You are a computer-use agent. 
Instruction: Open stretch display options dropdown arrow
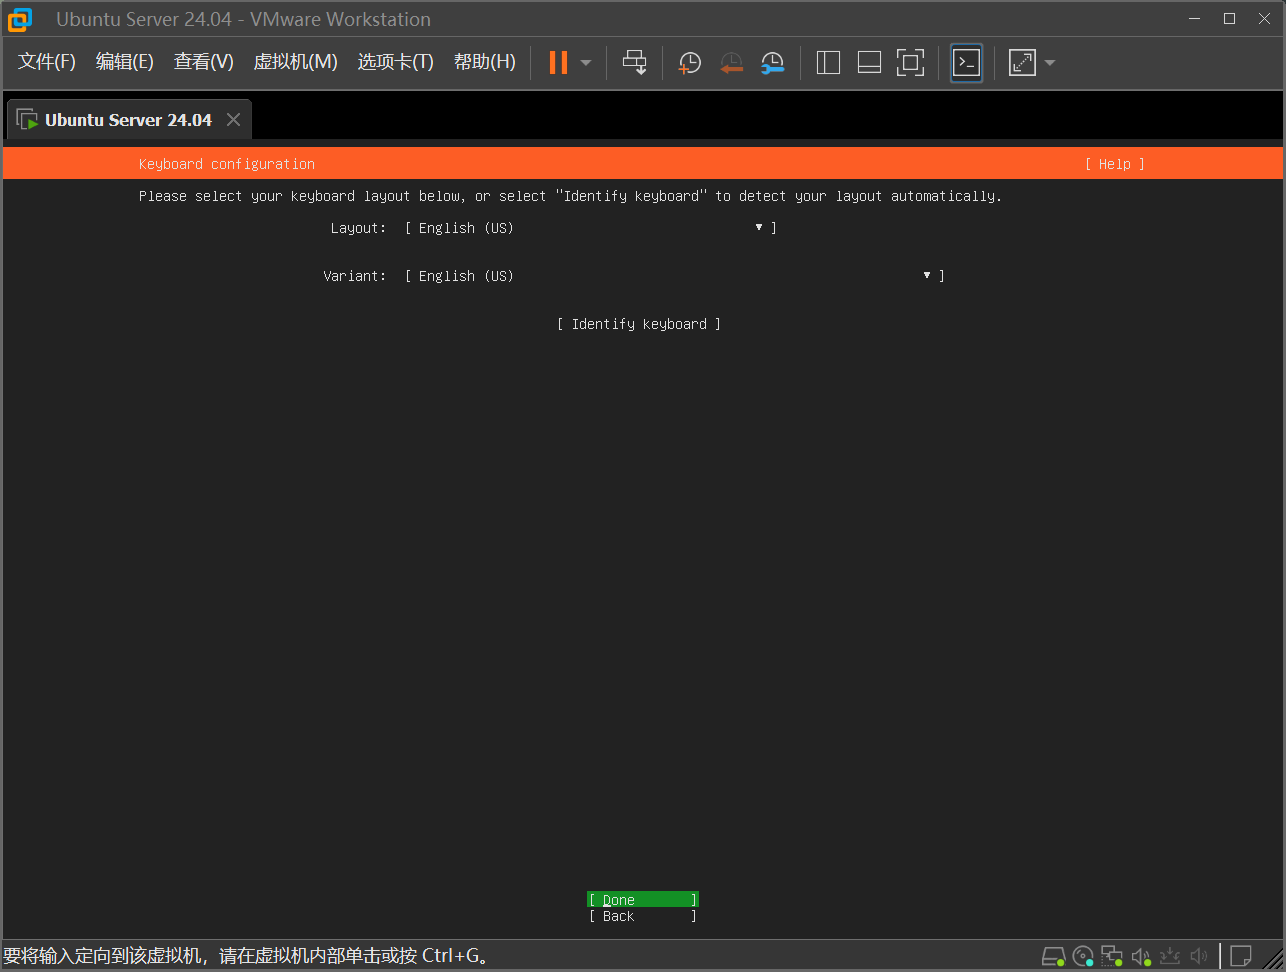click(x=1050, y=63)
